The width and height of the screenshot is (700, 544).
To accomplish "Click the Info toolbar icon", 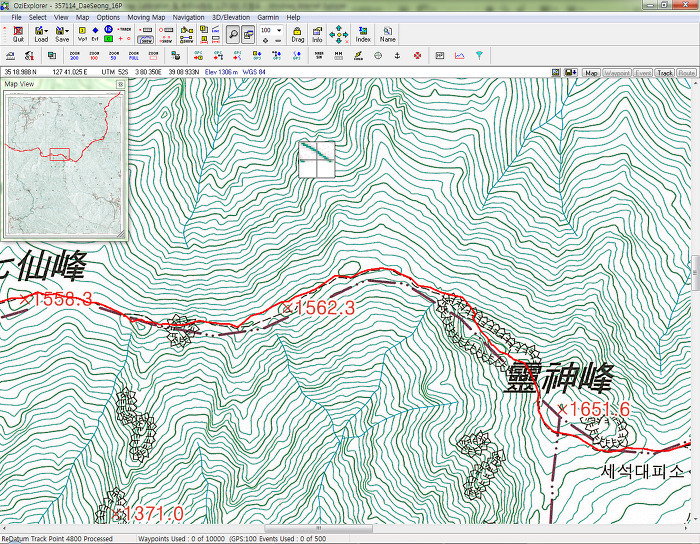I will pyautogui.click(x=317, y=34).
